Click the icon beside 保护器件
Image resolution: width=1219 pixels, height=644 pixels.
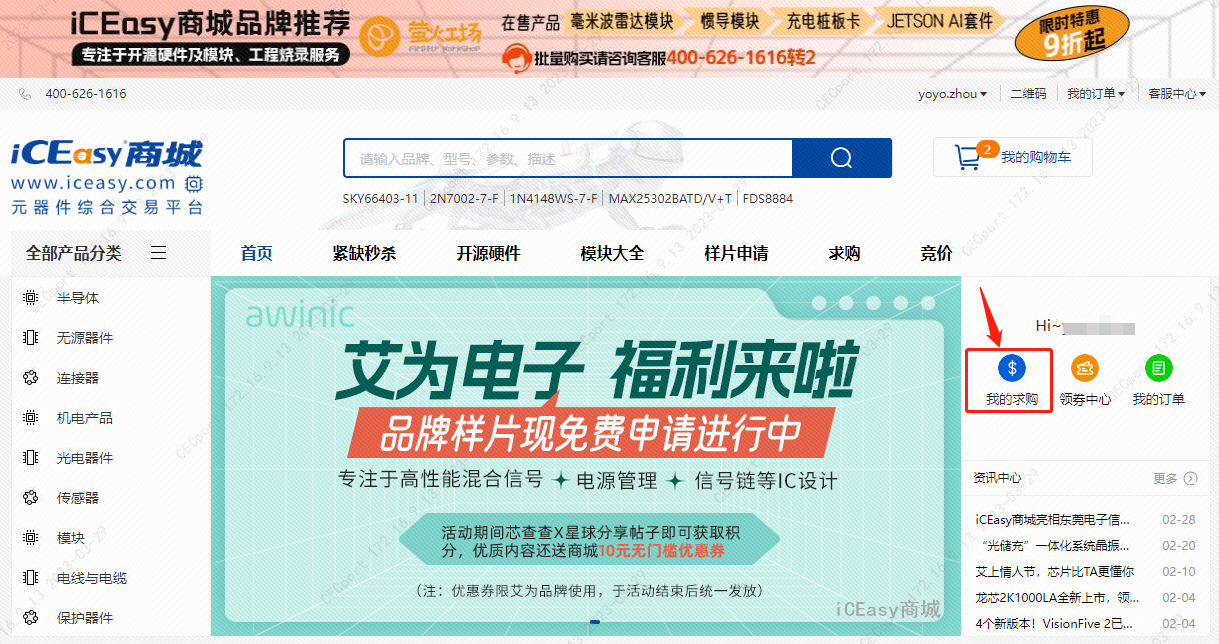pos(30,618)
